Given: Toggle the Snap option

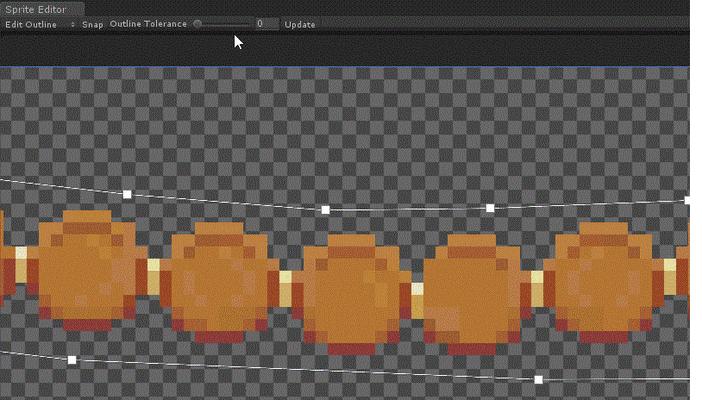Looking at the screenshot, I should pyautogui.click(x=93, y=25).
